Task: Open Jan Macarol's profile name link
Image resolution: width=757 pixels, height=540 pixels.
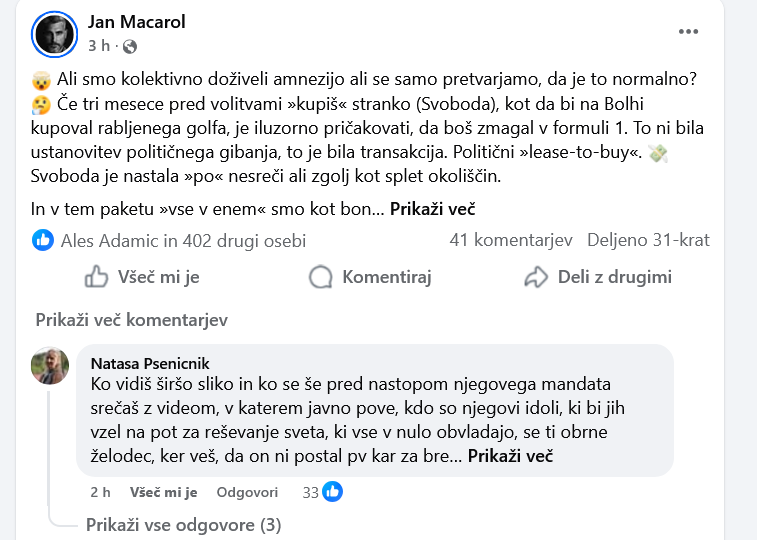Action: (137, 22)
